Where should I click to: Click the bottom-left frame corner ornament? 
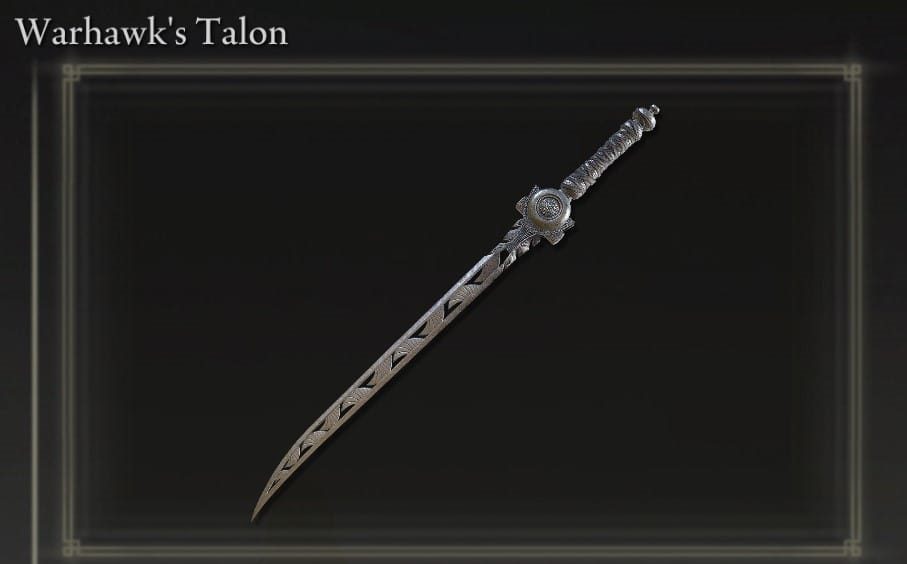(71, 547)
